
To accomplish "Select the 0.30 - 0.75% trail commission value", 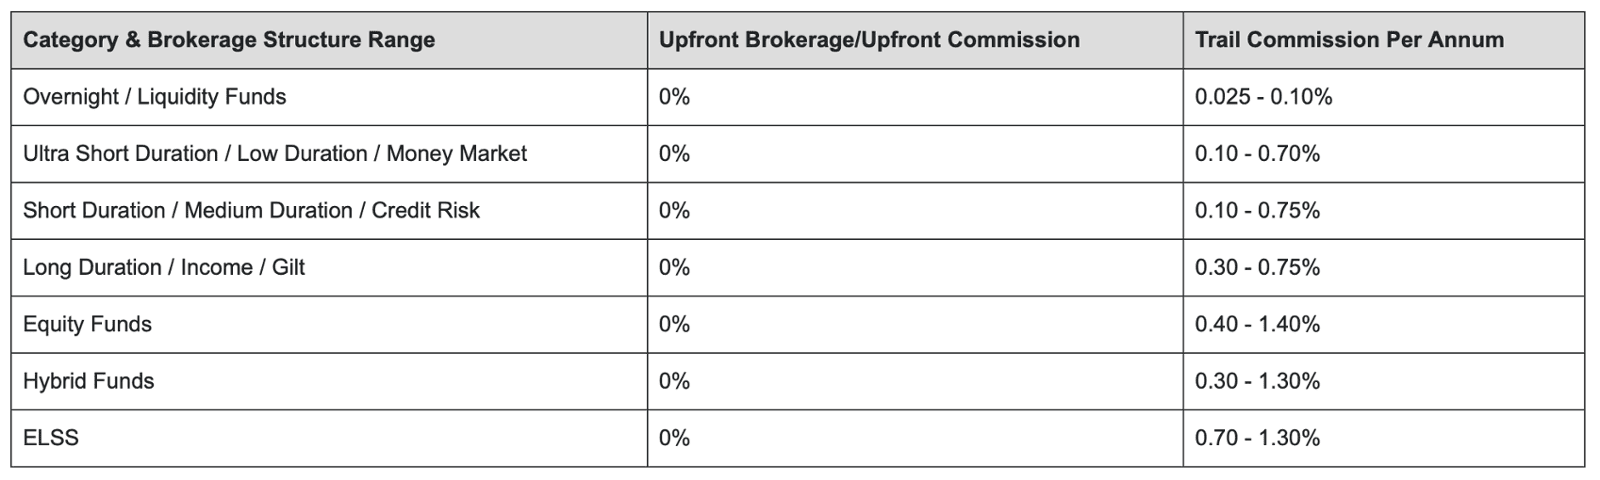I will tap(1257, 268).
